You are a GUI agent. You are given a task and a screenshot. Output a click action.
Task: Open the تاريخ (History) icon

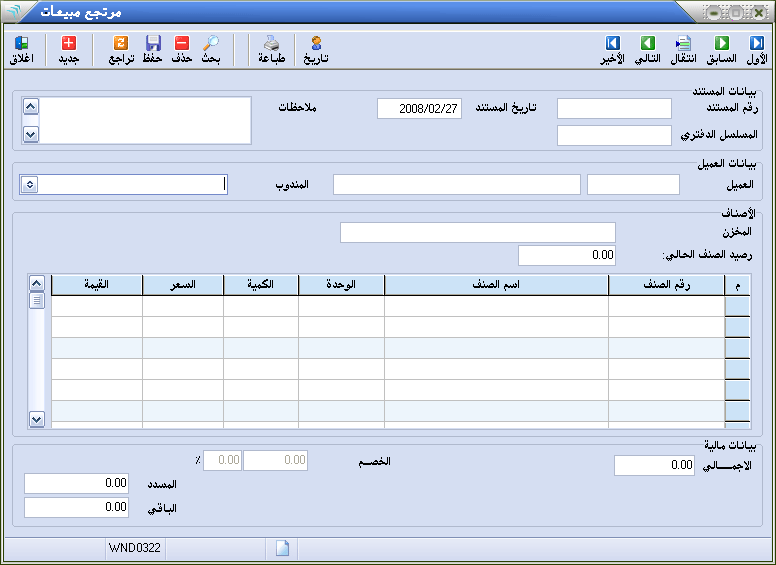316,44
